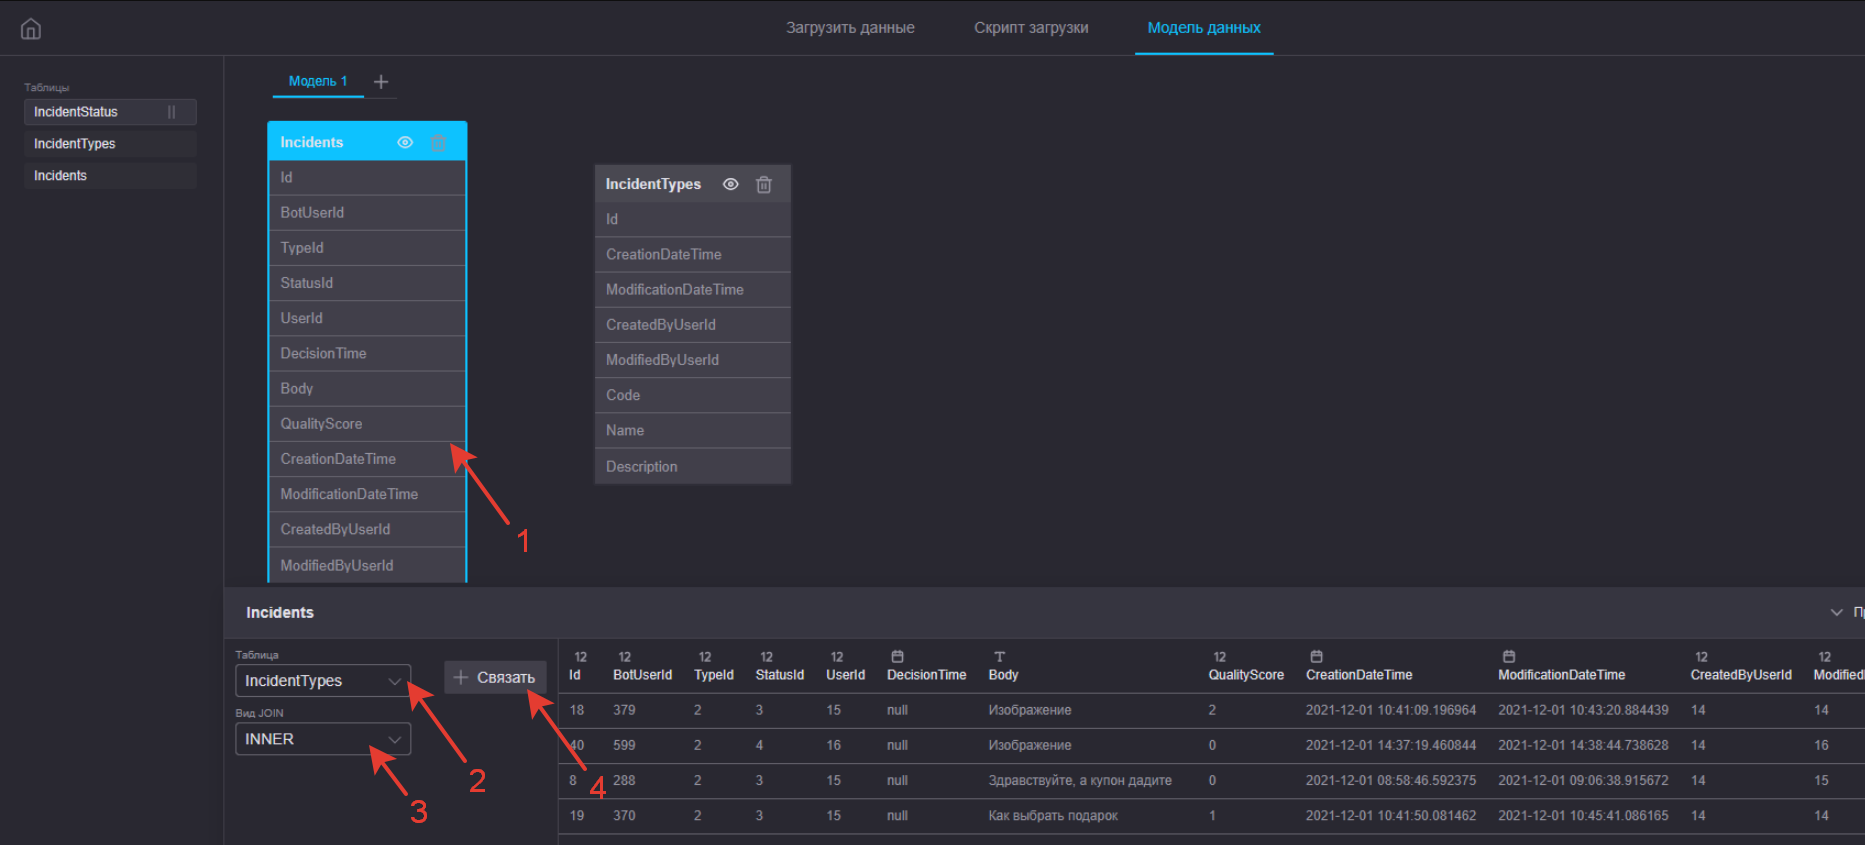Select ModificationDateTime field in IncidentTypes card
Image resolution: width=1865 pixels, height=845 pixels.
[693, 289]
